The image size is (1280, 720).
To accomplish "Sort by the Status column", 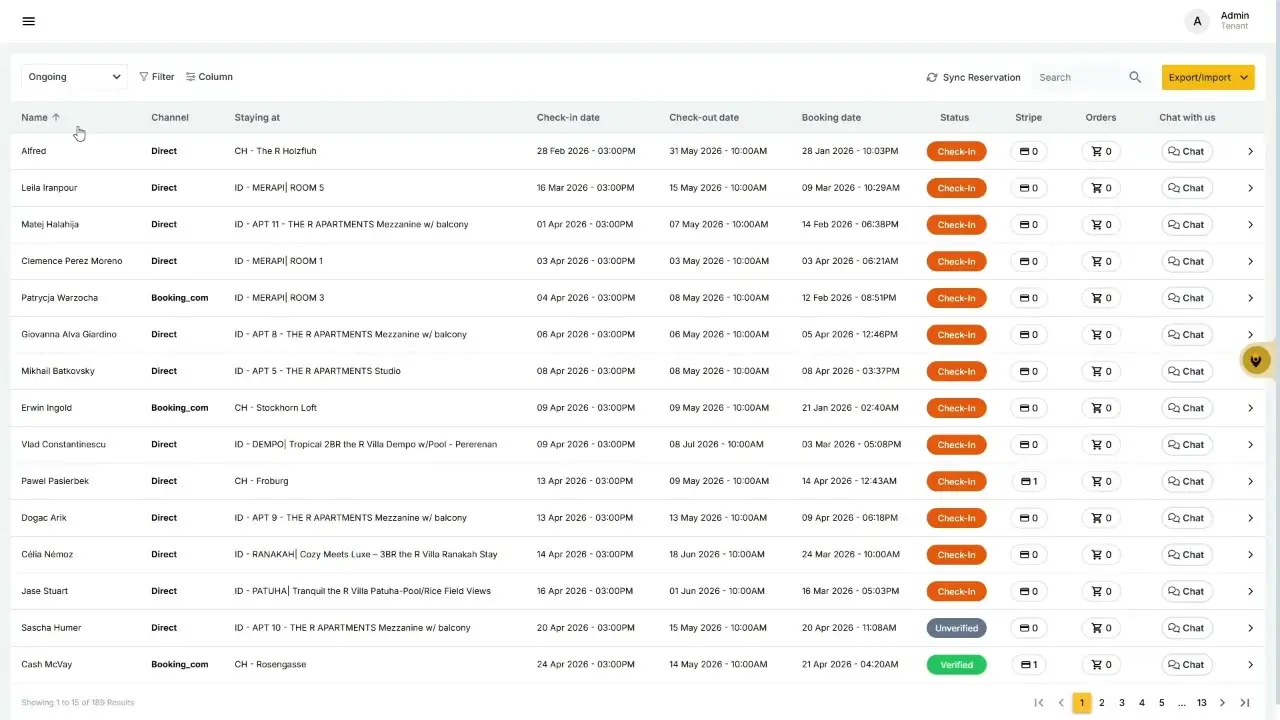I will coord(955,118).
